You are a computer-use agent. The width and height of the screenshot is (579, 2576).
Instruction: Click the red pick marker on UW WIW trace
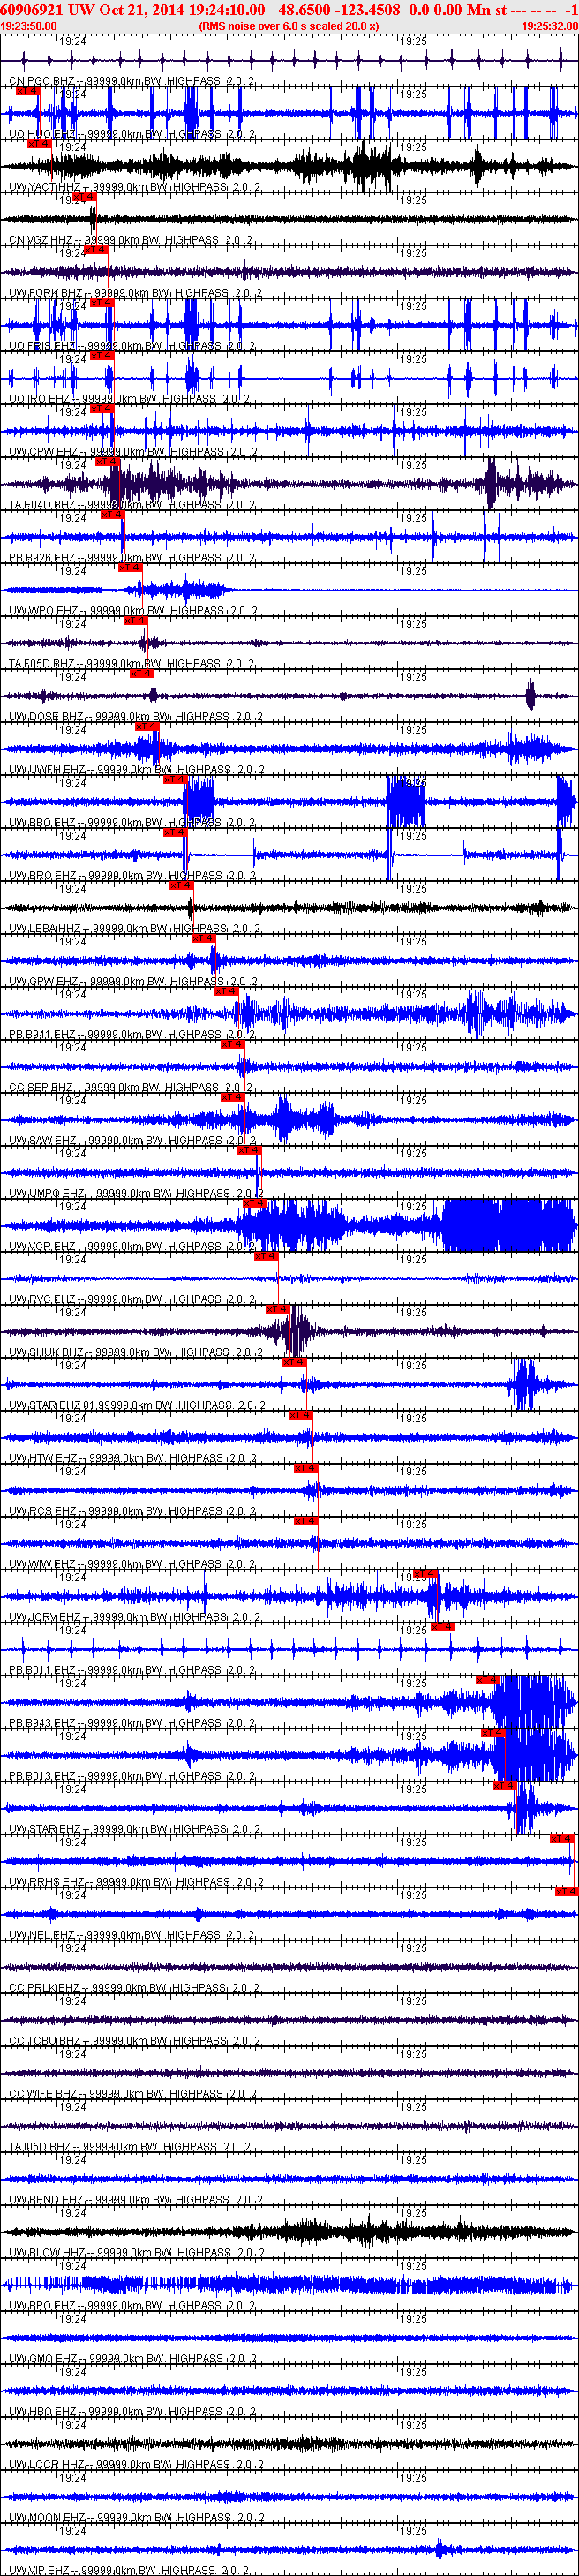[x=306, y=1522]
